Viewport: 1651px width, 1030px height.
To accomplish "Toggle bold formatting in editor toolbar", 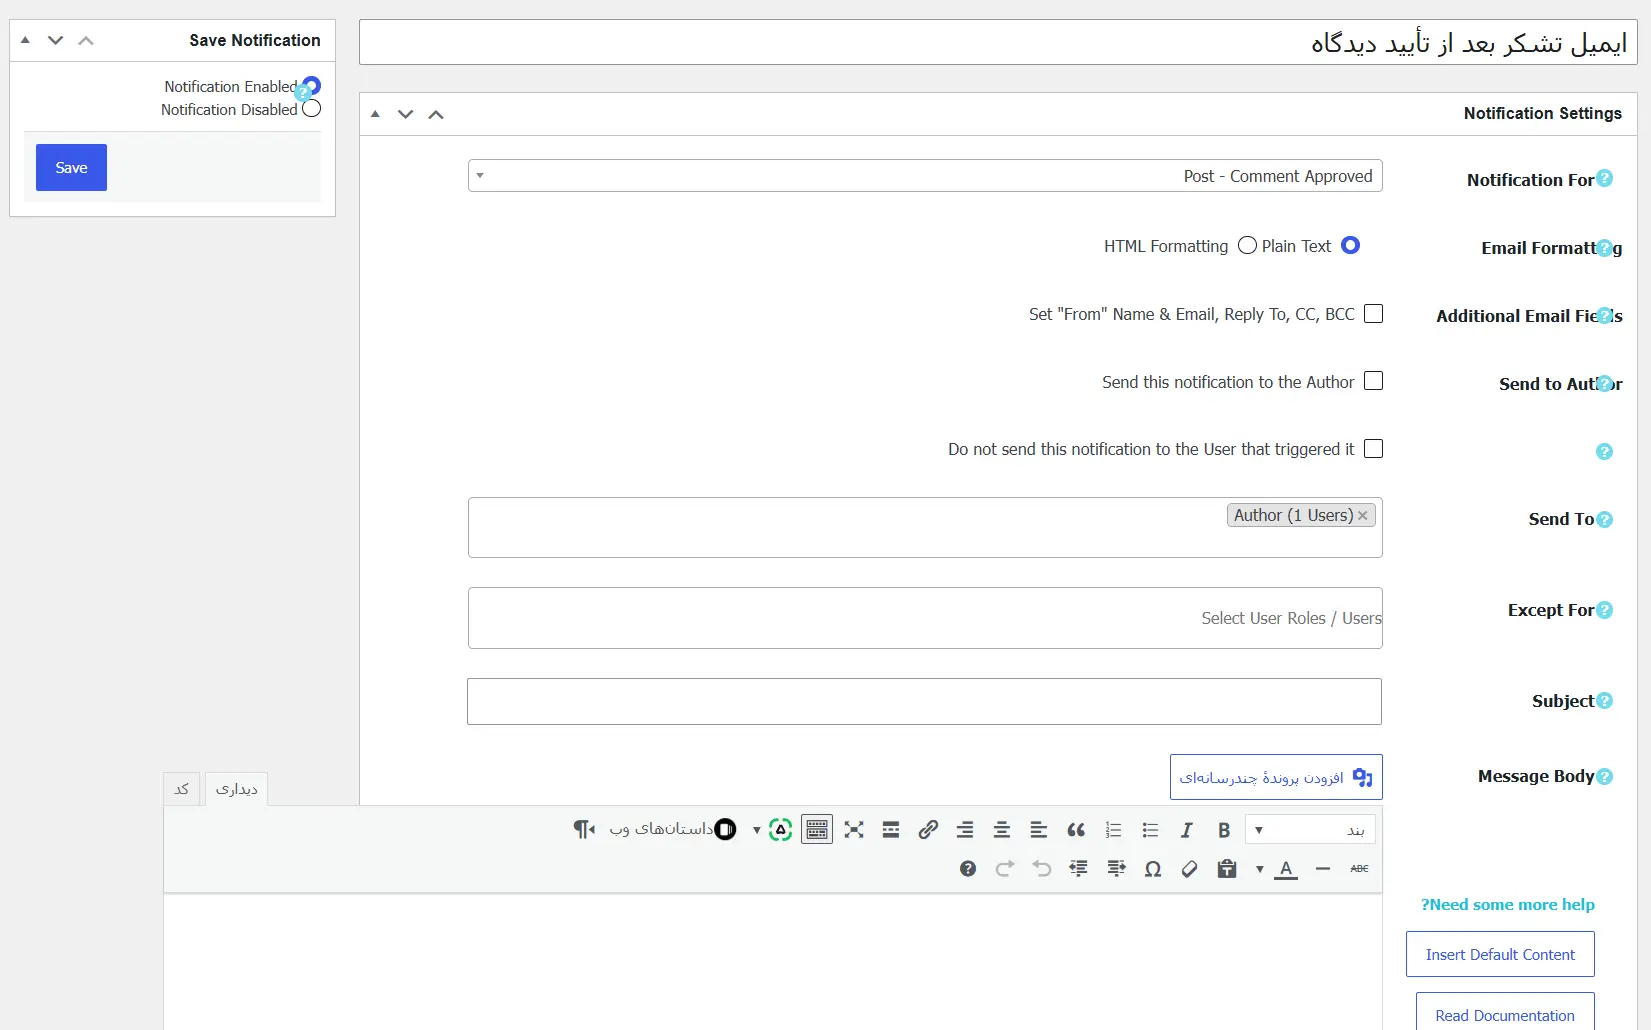I will pyautogui.click(x=1223, y=830).
